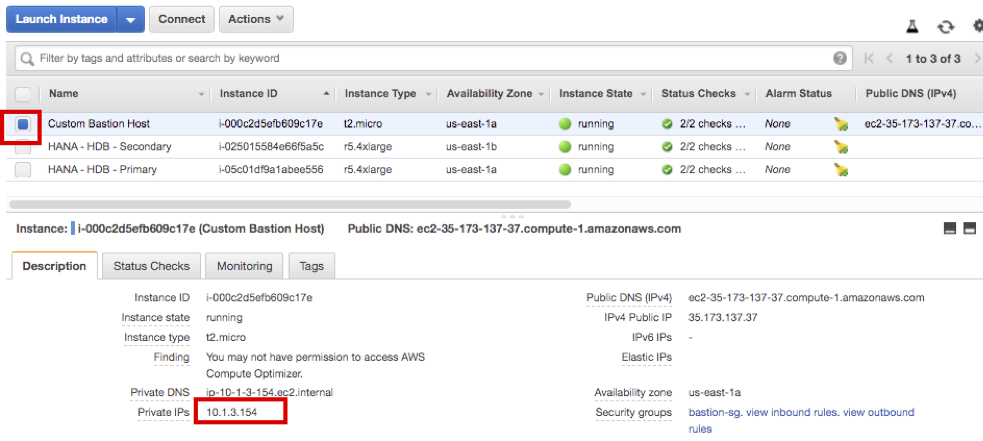The width and height of the screenshot is (983, 441).
Task: Uncheck the Custom Bastion Host checkbox
Action: 23,124
